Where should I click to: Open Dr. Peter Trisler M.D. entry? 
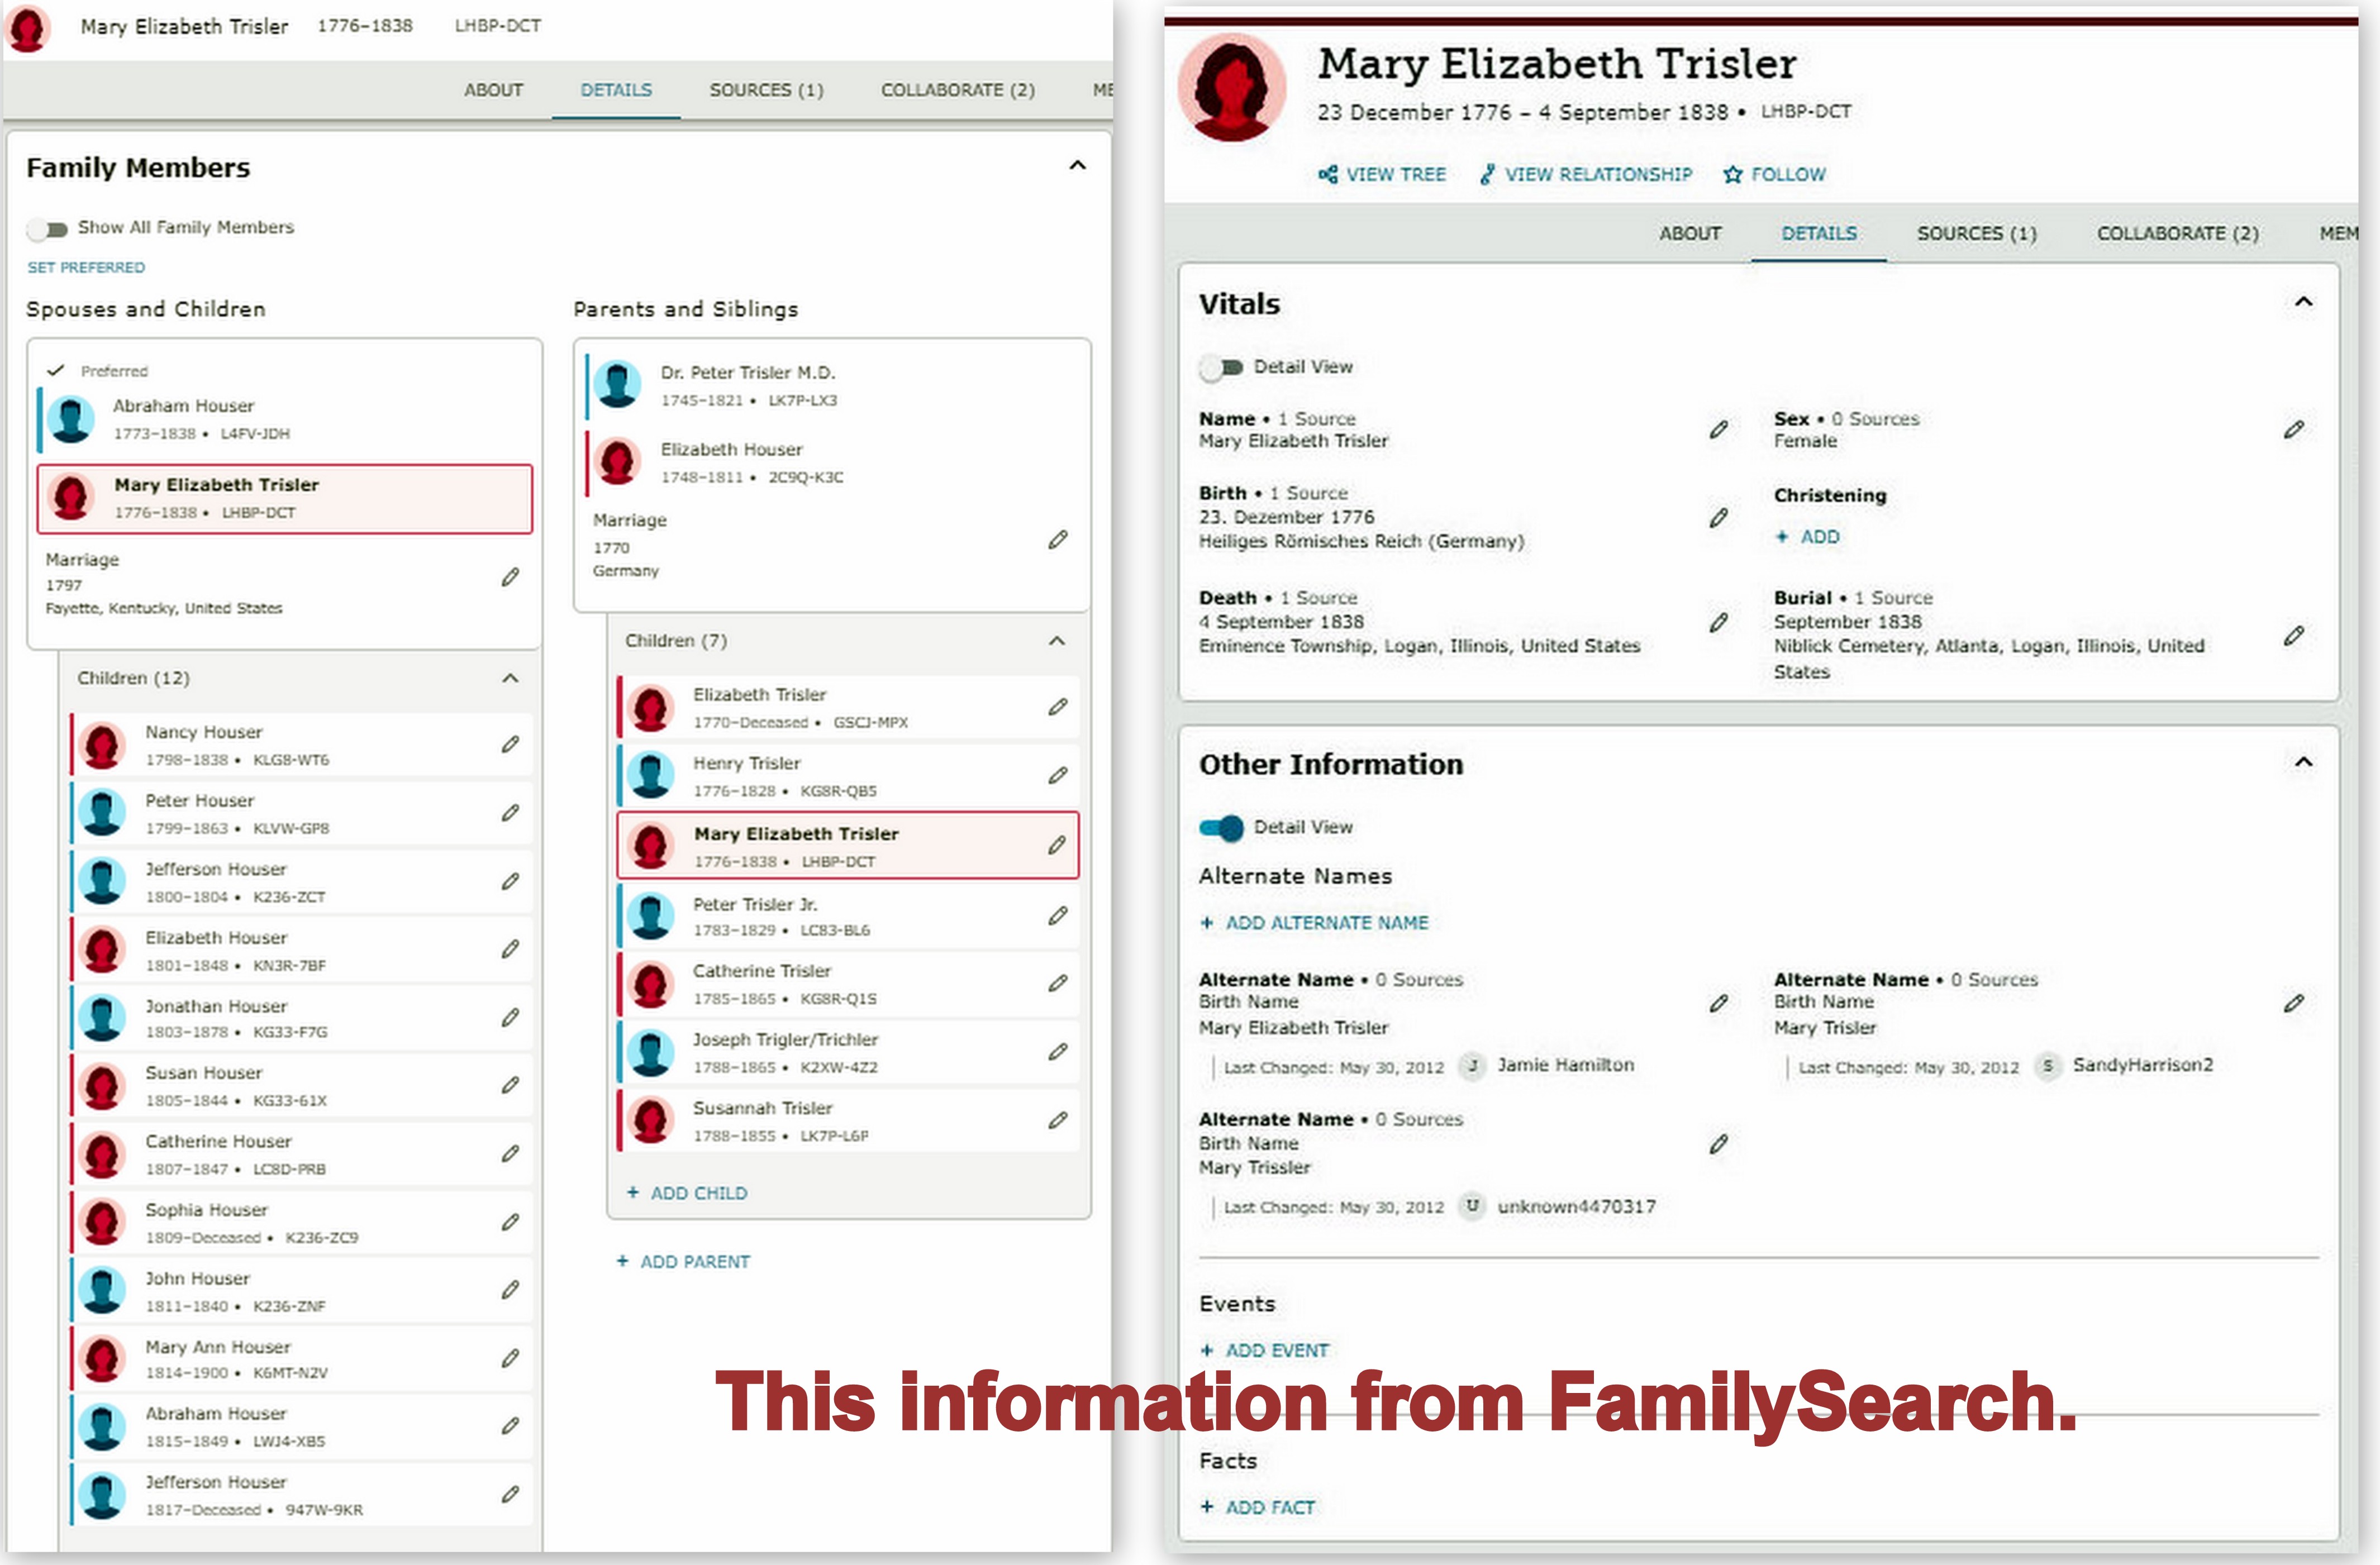[x=747, y=373]
